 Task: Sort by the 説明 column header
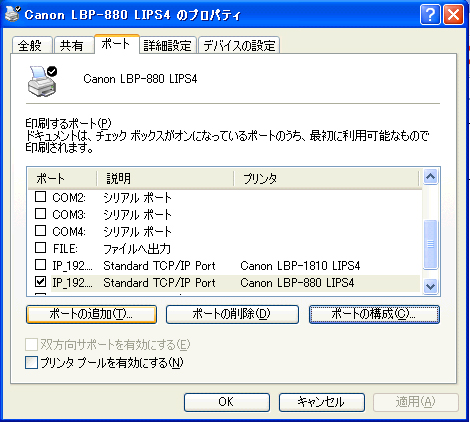click(x=165, y=179)
